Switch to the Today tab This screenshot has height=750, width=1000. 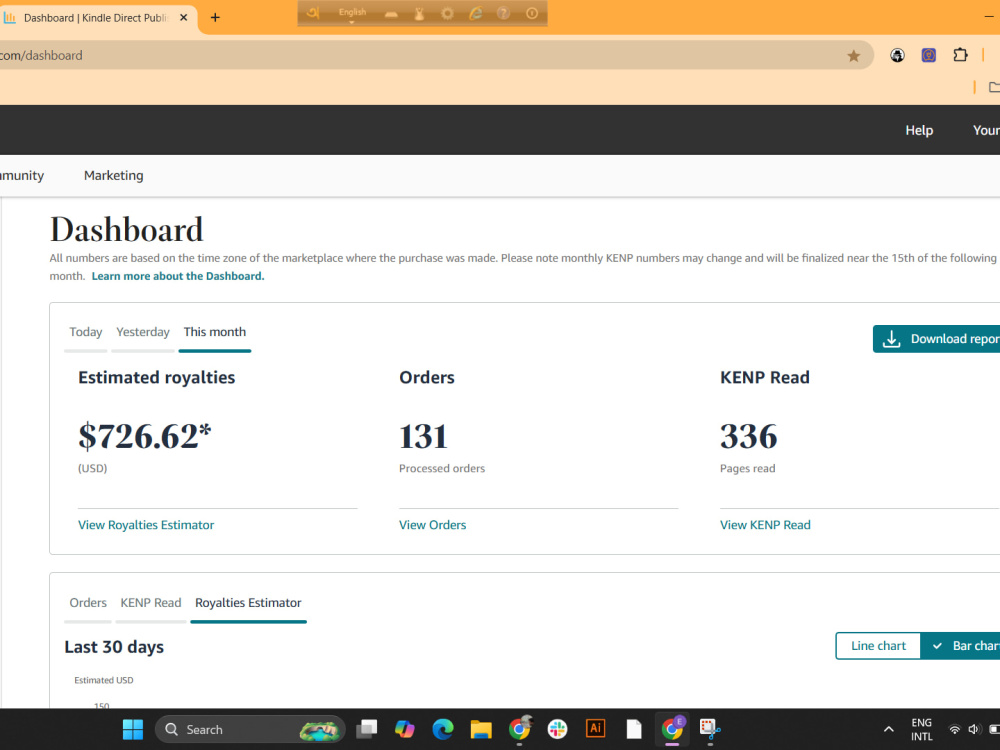point(85,332)
